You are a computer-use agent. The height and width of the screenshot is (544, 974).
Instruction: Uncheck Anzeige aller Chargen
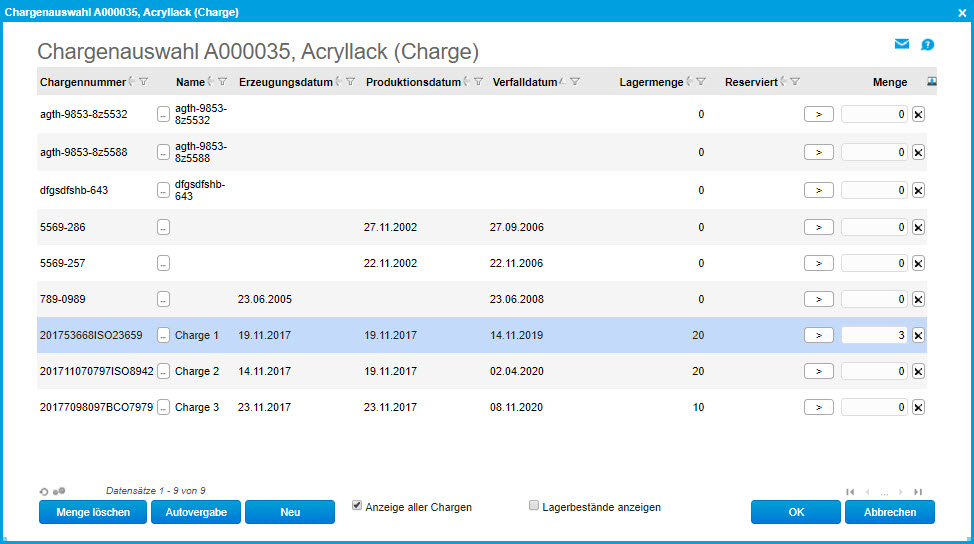pos(357,505)
